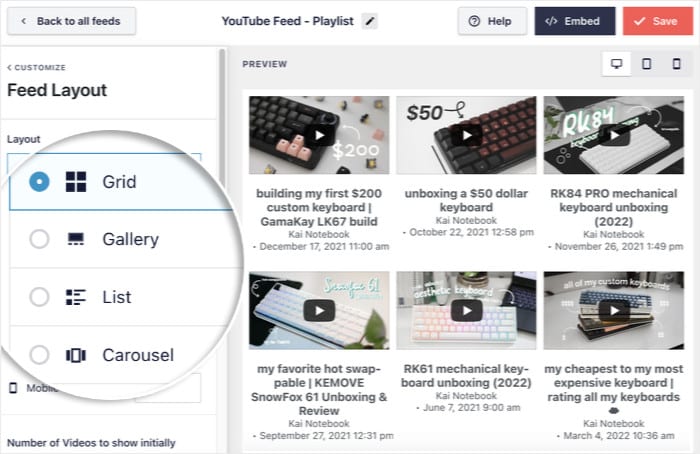Click the List layout icon
The image size is (700, 454).
[x=76, y=297]
